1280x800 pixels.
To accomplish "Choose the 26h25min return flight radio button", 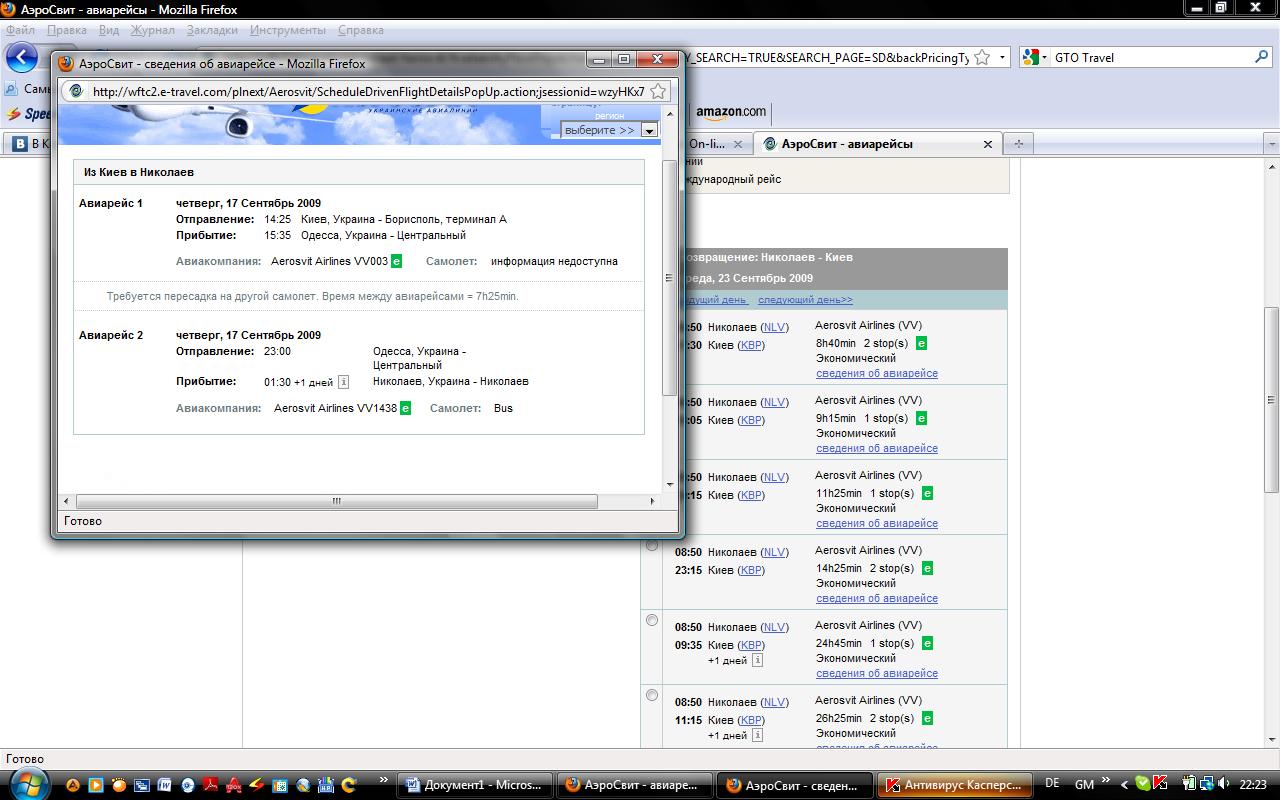I will (652, 695).
